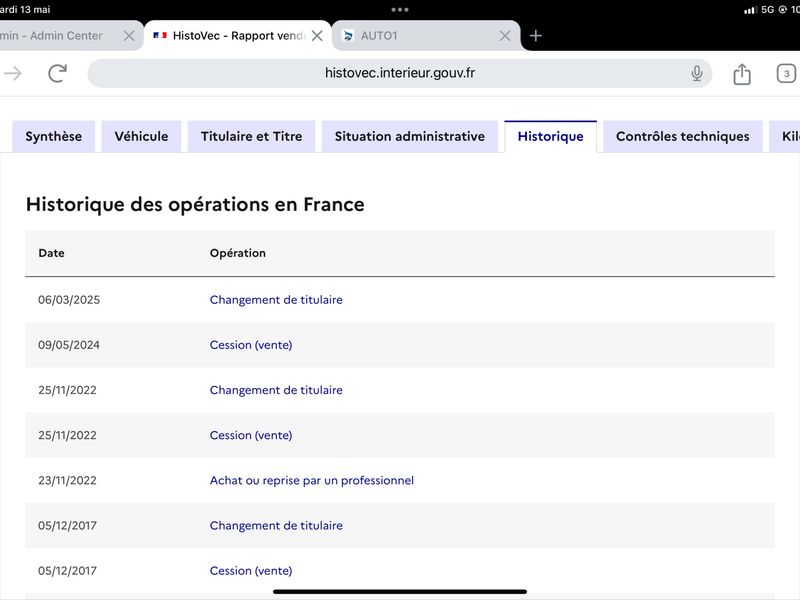Tap the date shown in status bar
Image resolution: width=800 pixels, height=600 pixels.
pos(26,9)
